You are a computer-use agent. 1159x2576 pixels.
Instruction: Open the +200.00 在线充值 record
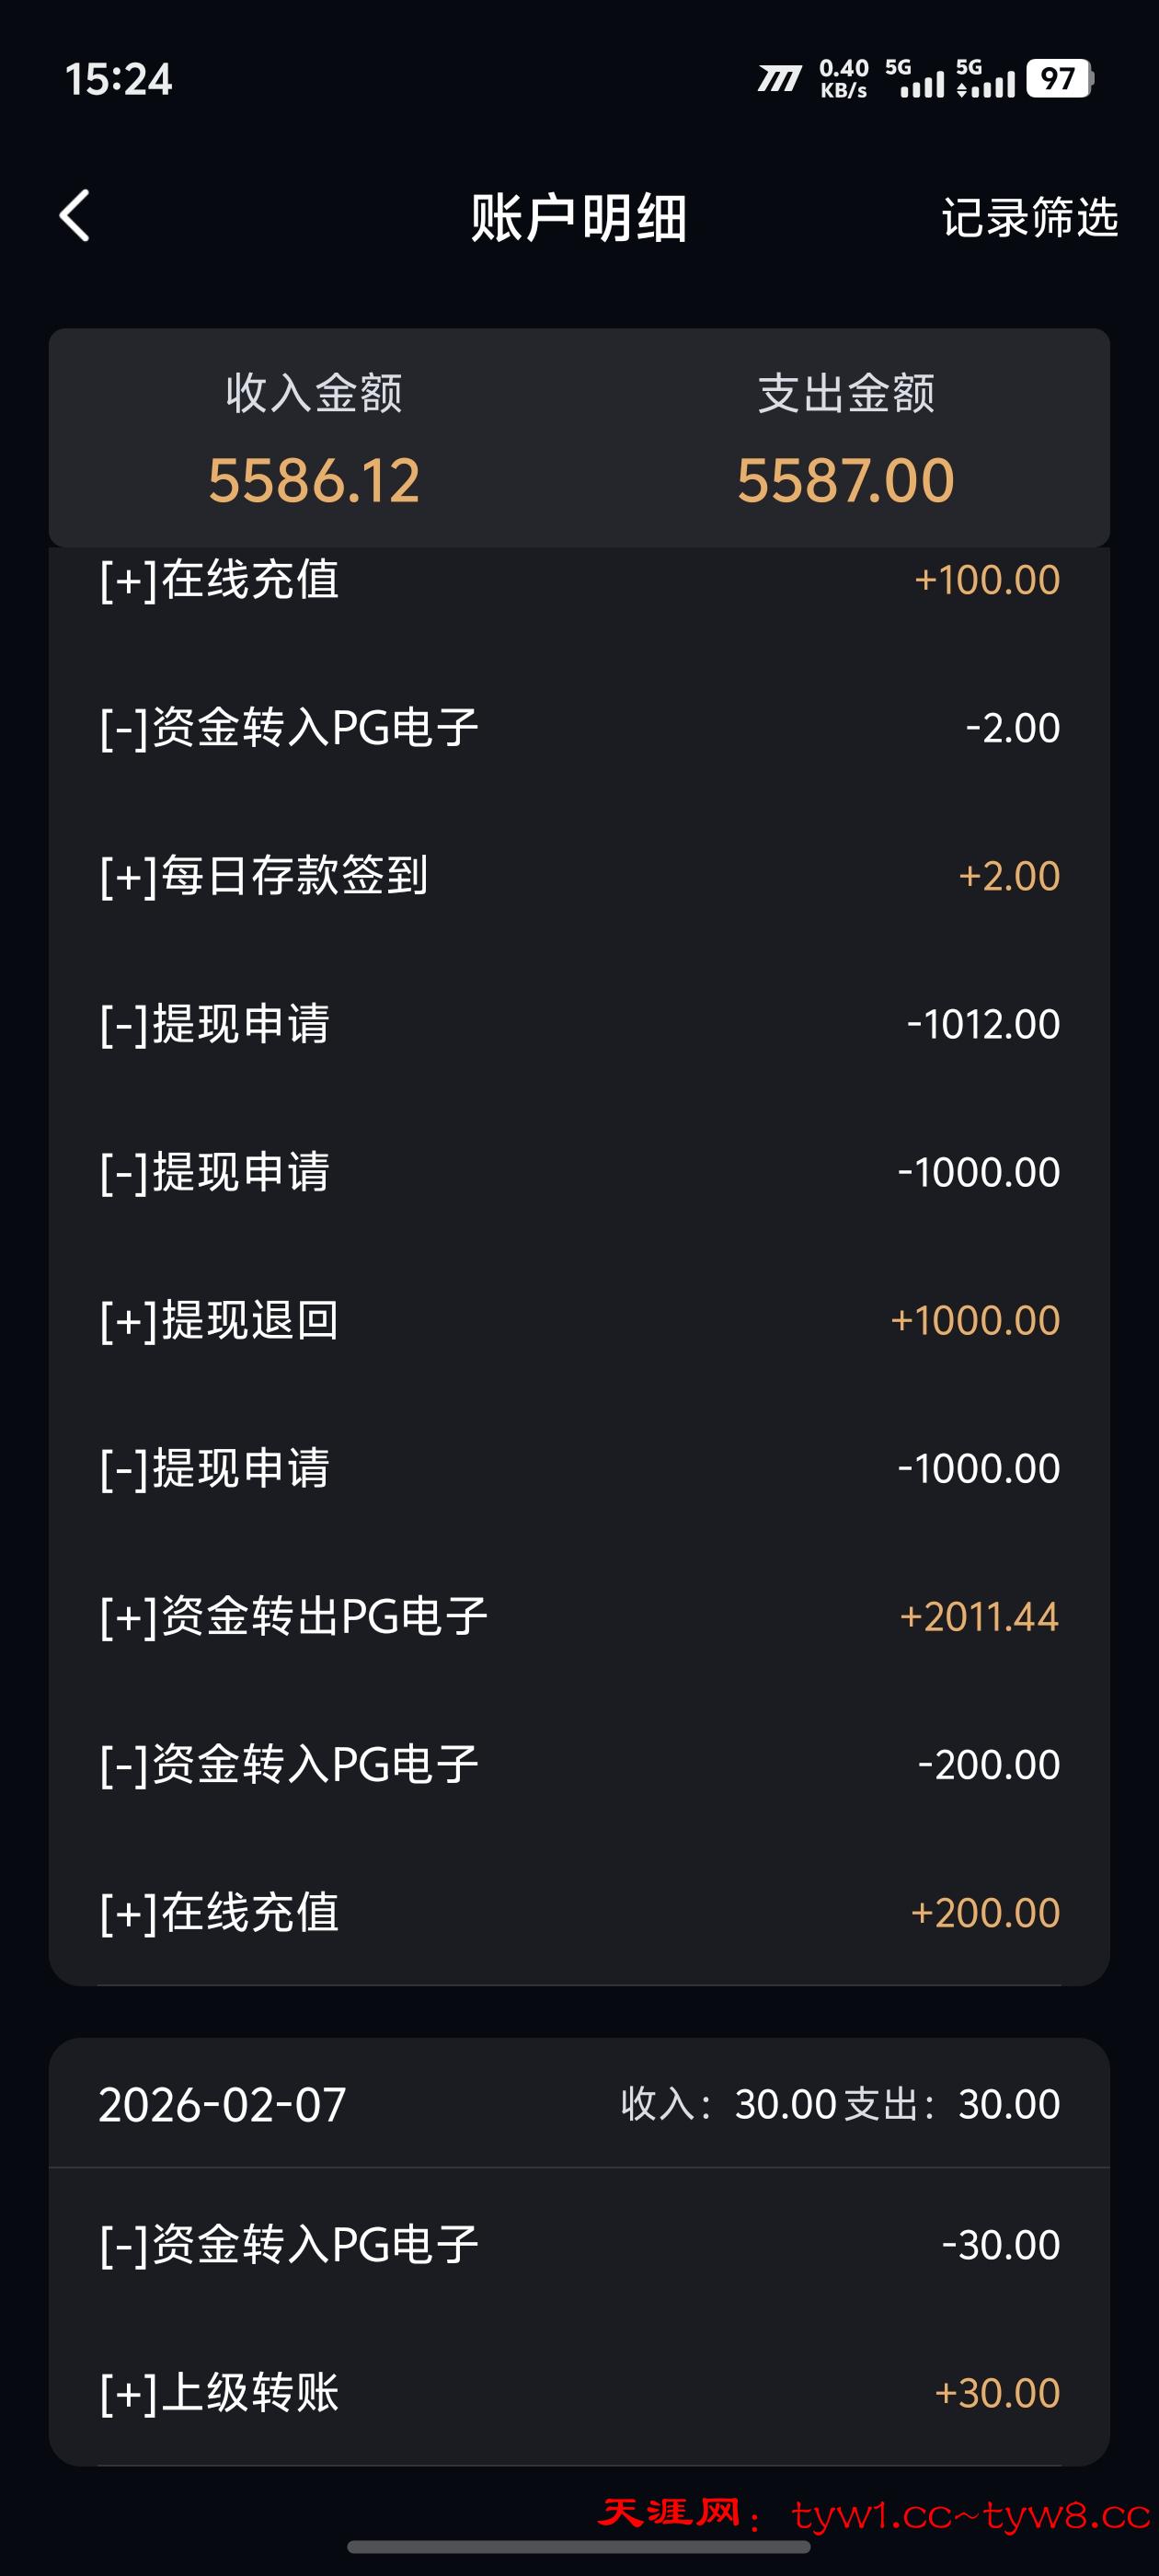(x=579, y=1912)
